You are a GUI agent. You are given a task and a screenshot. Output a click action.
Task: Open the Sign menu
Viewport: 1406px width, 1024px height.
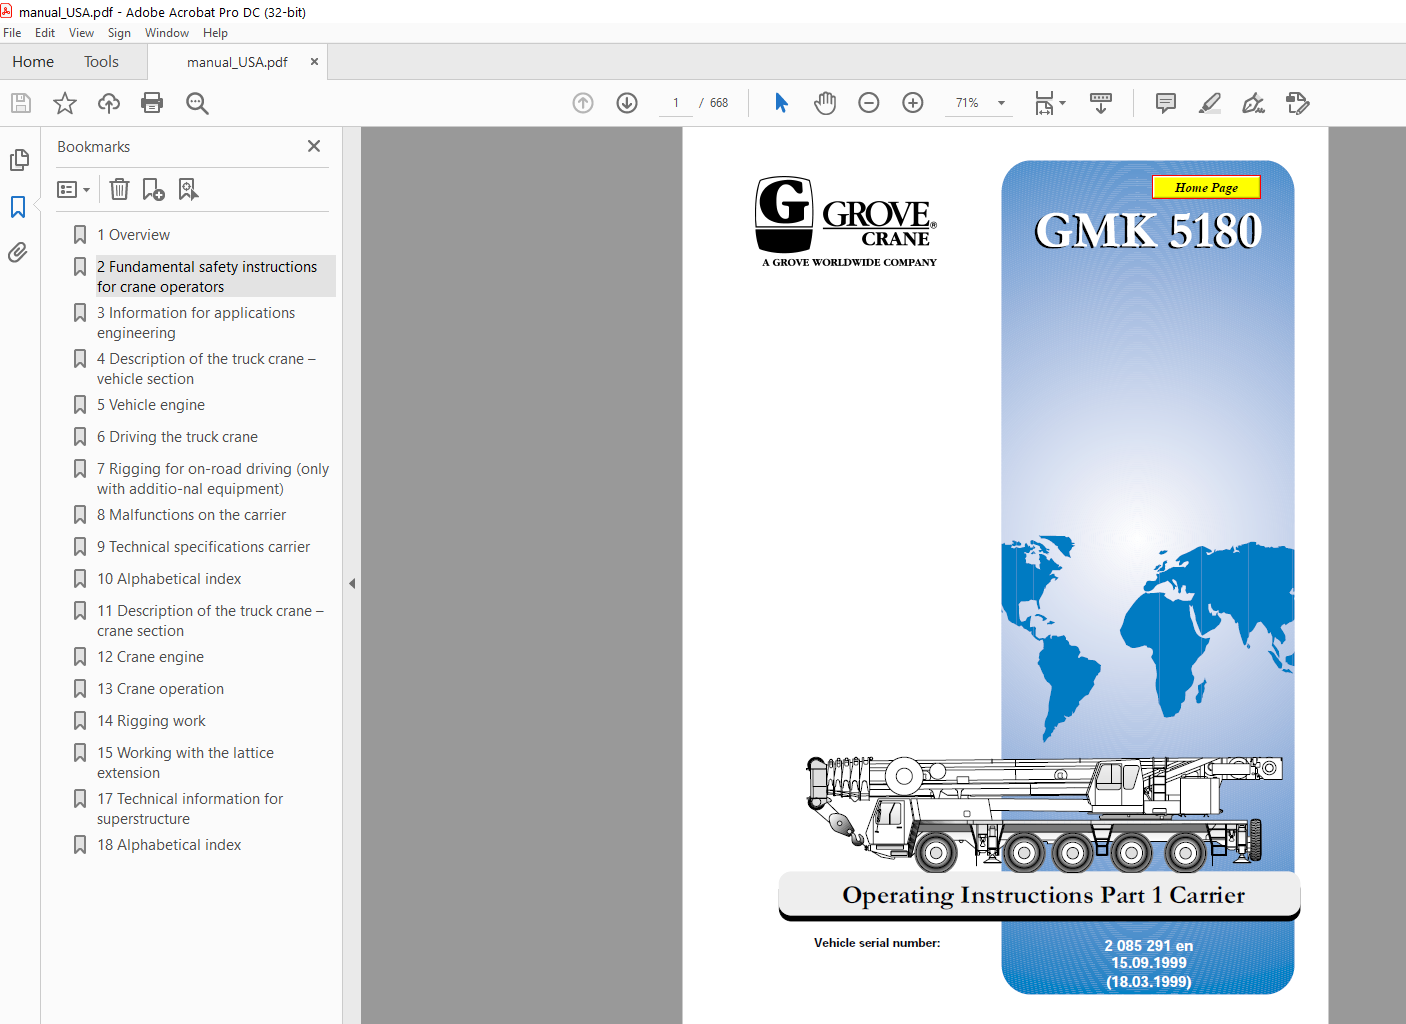pyautogui.click(x=119, y=33)
